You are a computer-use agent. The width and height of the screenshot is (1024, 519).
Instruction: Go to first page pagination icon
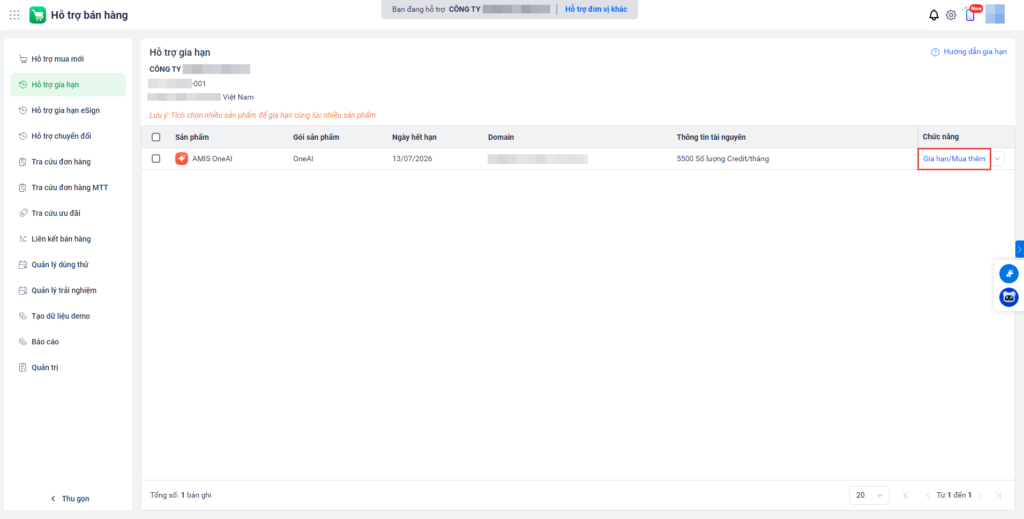[906, 495]
